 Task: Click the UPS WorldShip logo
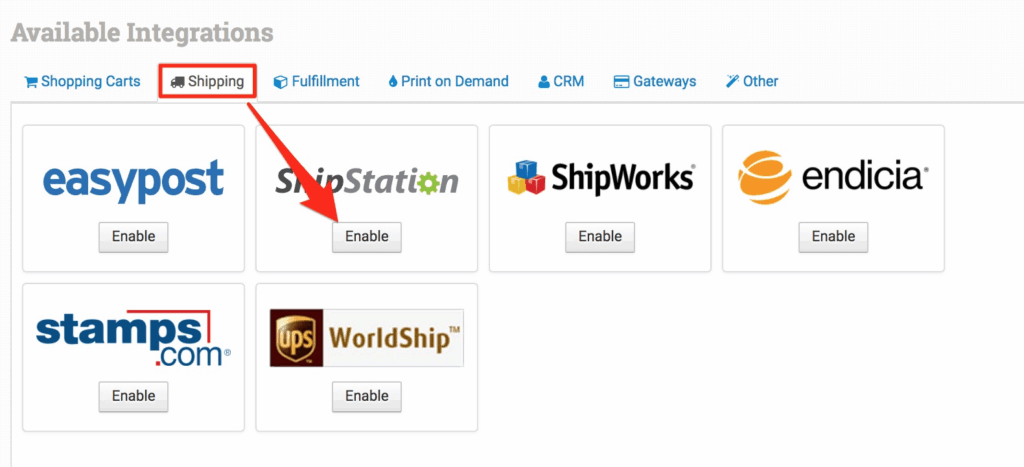click(366, 338)
